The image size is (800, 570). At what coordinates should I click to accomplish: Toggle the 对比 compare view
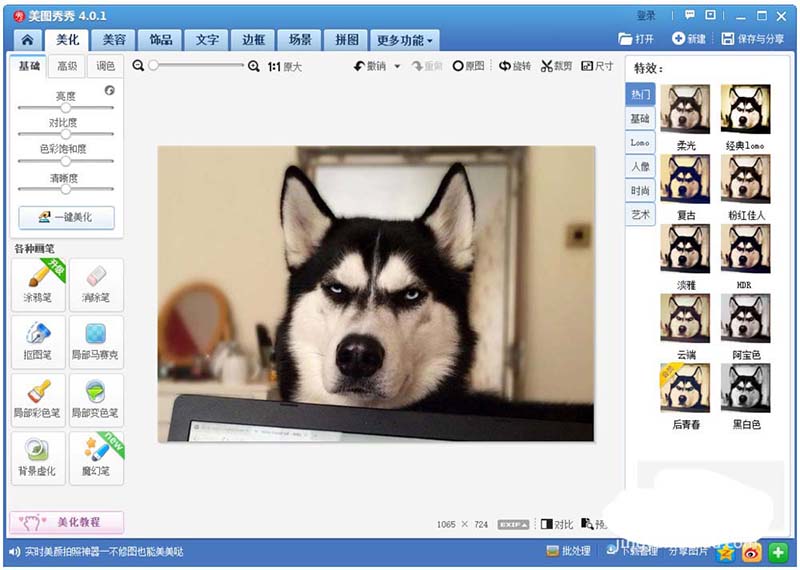coord(557,524)
